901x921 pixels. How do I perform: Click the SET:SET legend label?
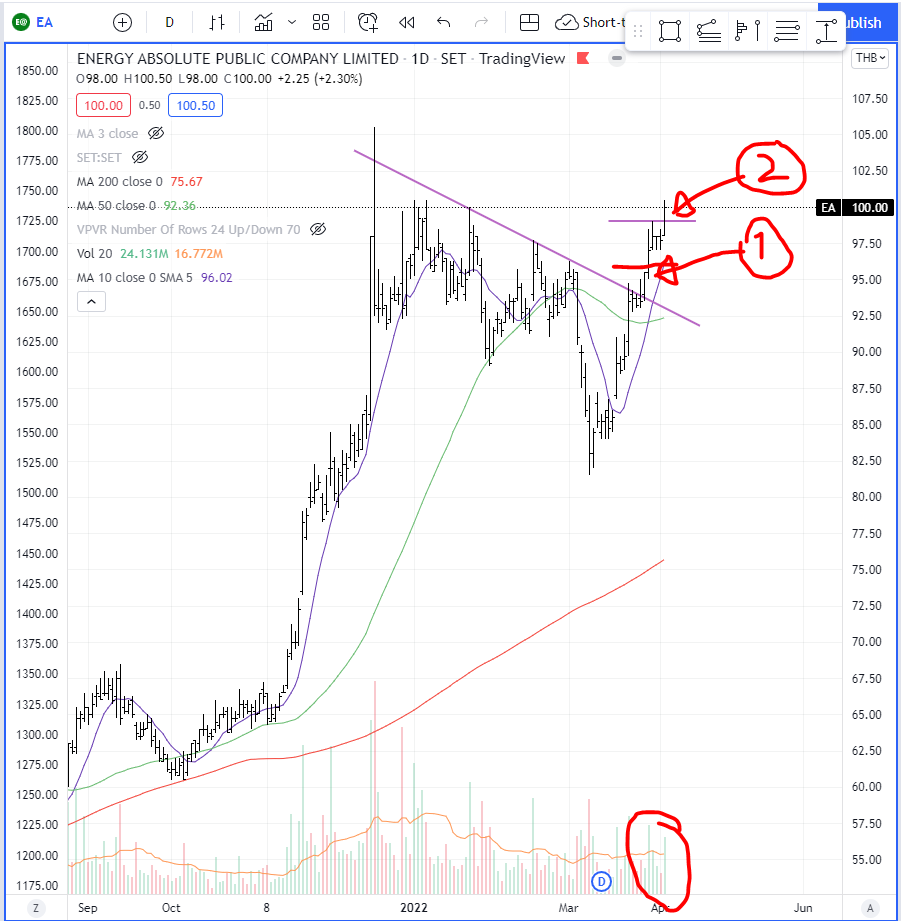click(x=99, y=157)
